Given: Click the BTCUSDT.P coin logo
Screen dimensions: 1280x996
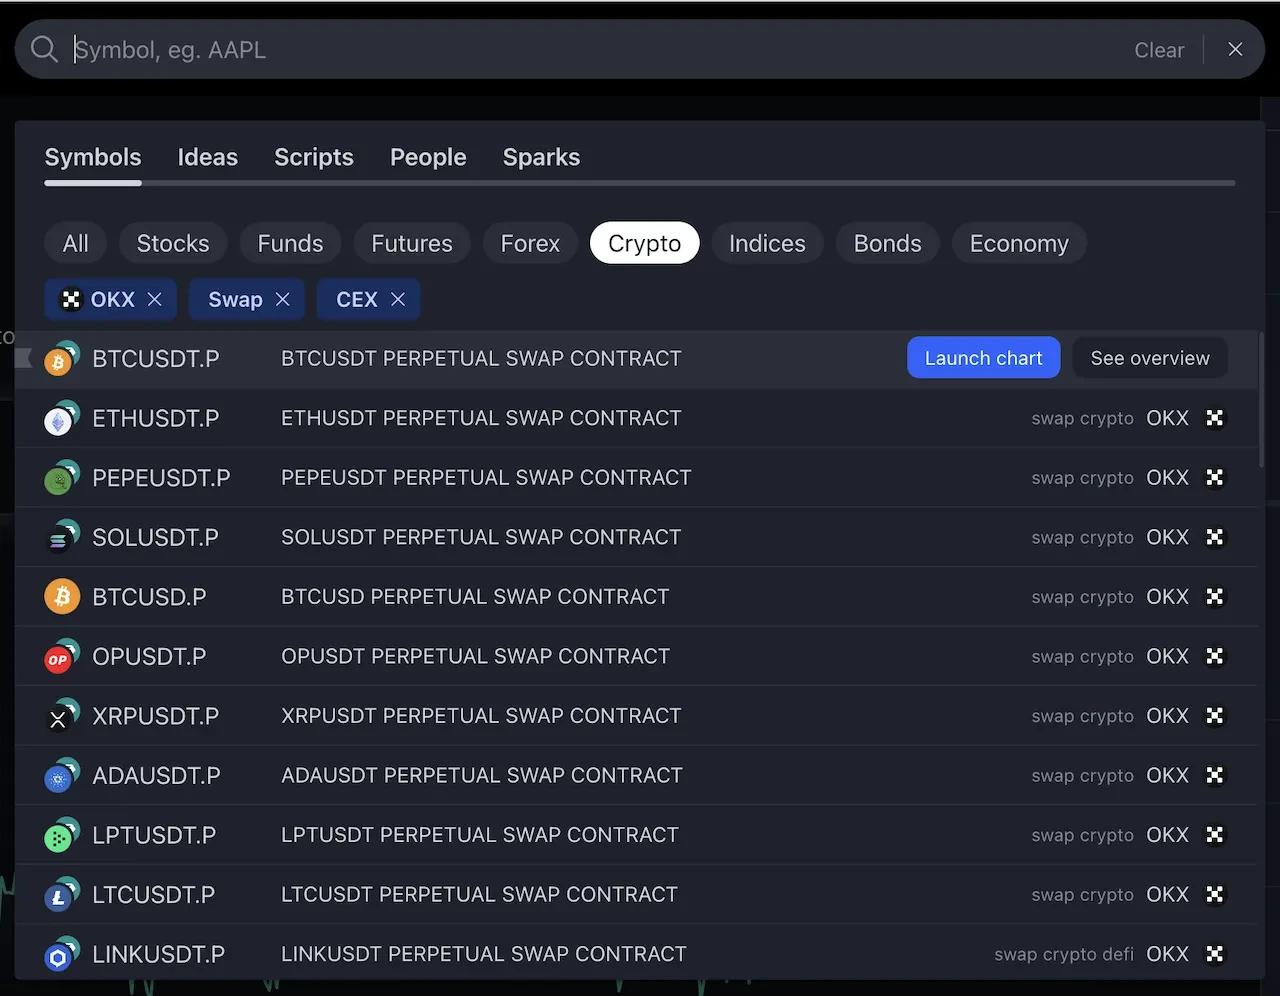Looking at the screenshot, I should tap(62, 359).
